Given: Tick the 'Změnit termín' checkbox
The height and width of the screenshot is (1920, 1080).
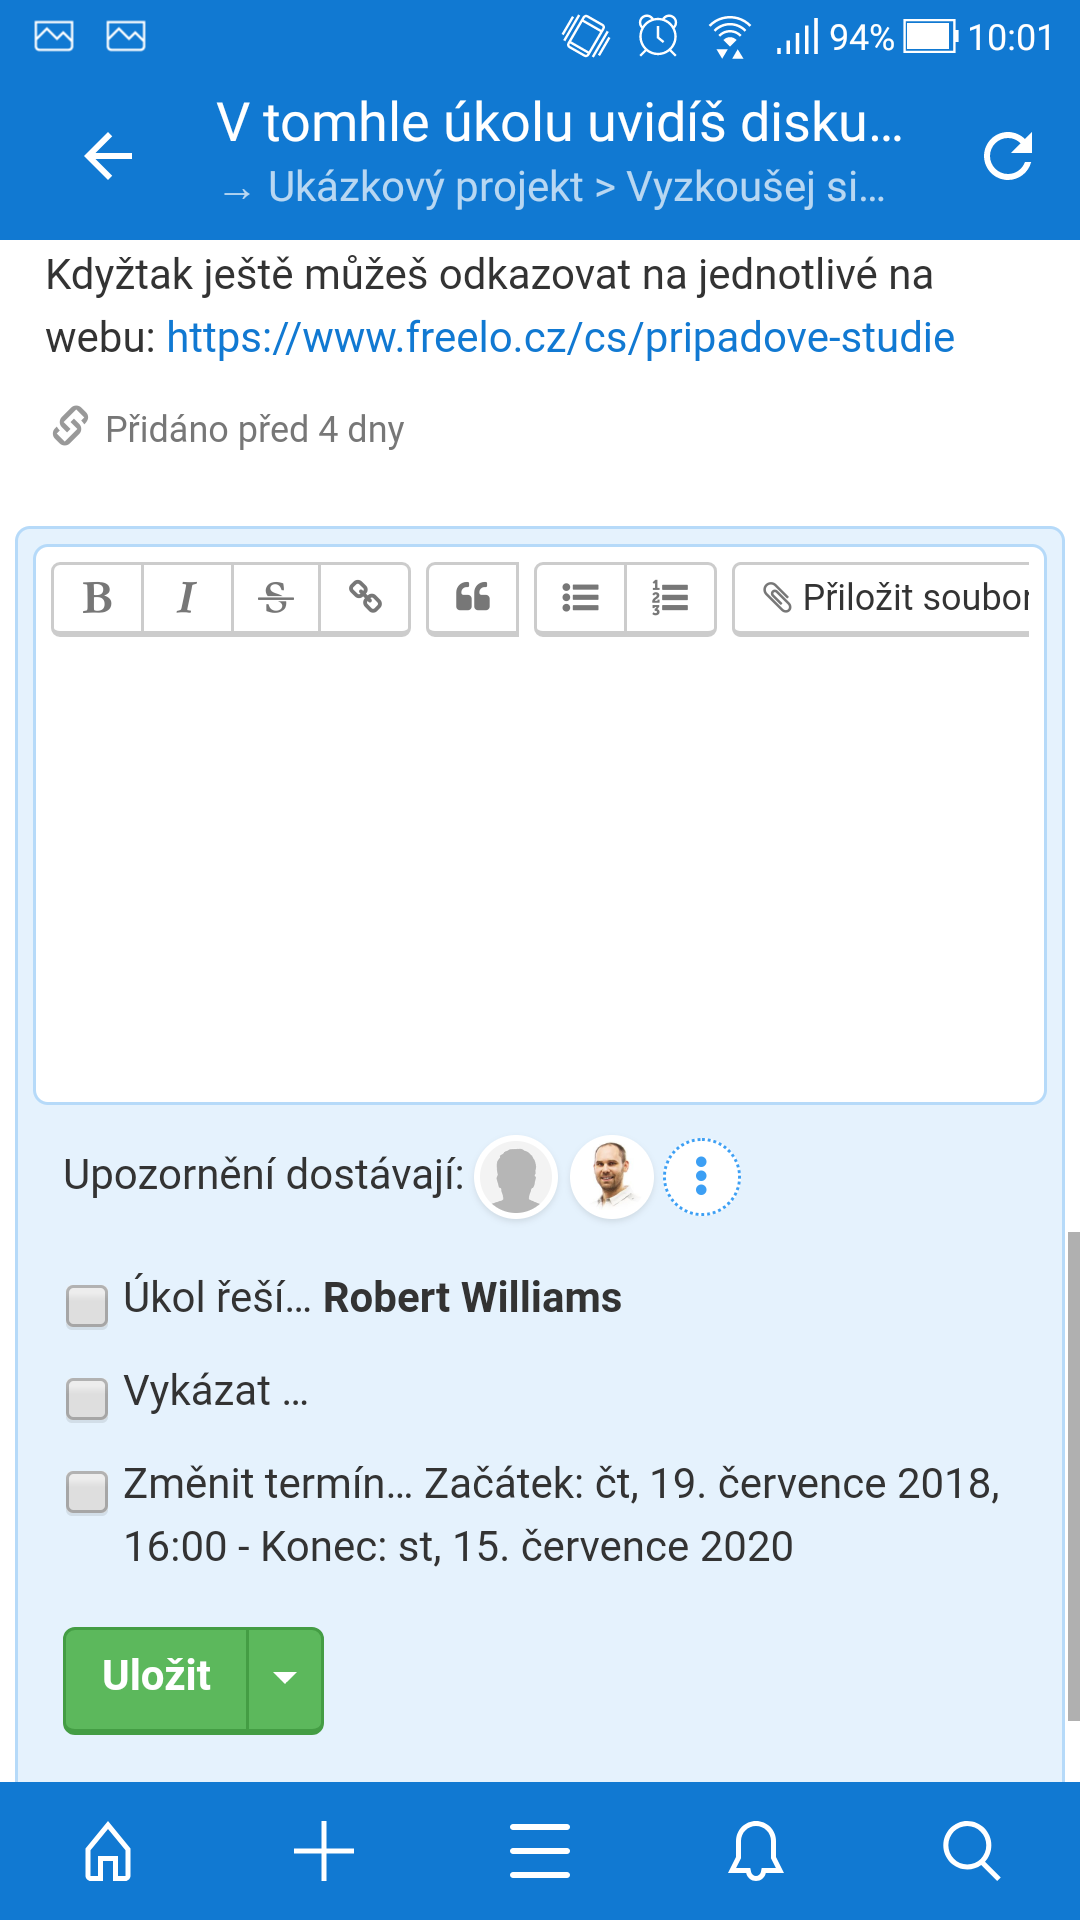Looking at the screenshot, I should (87, 1492).
